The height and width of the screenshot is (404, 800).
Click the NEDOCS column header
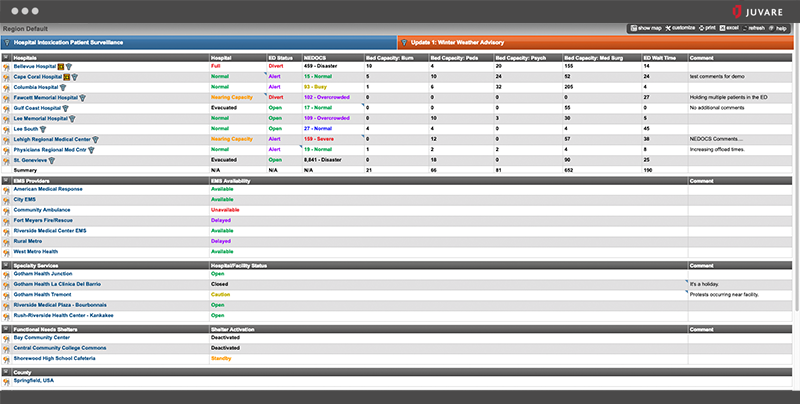pos(333,58)
